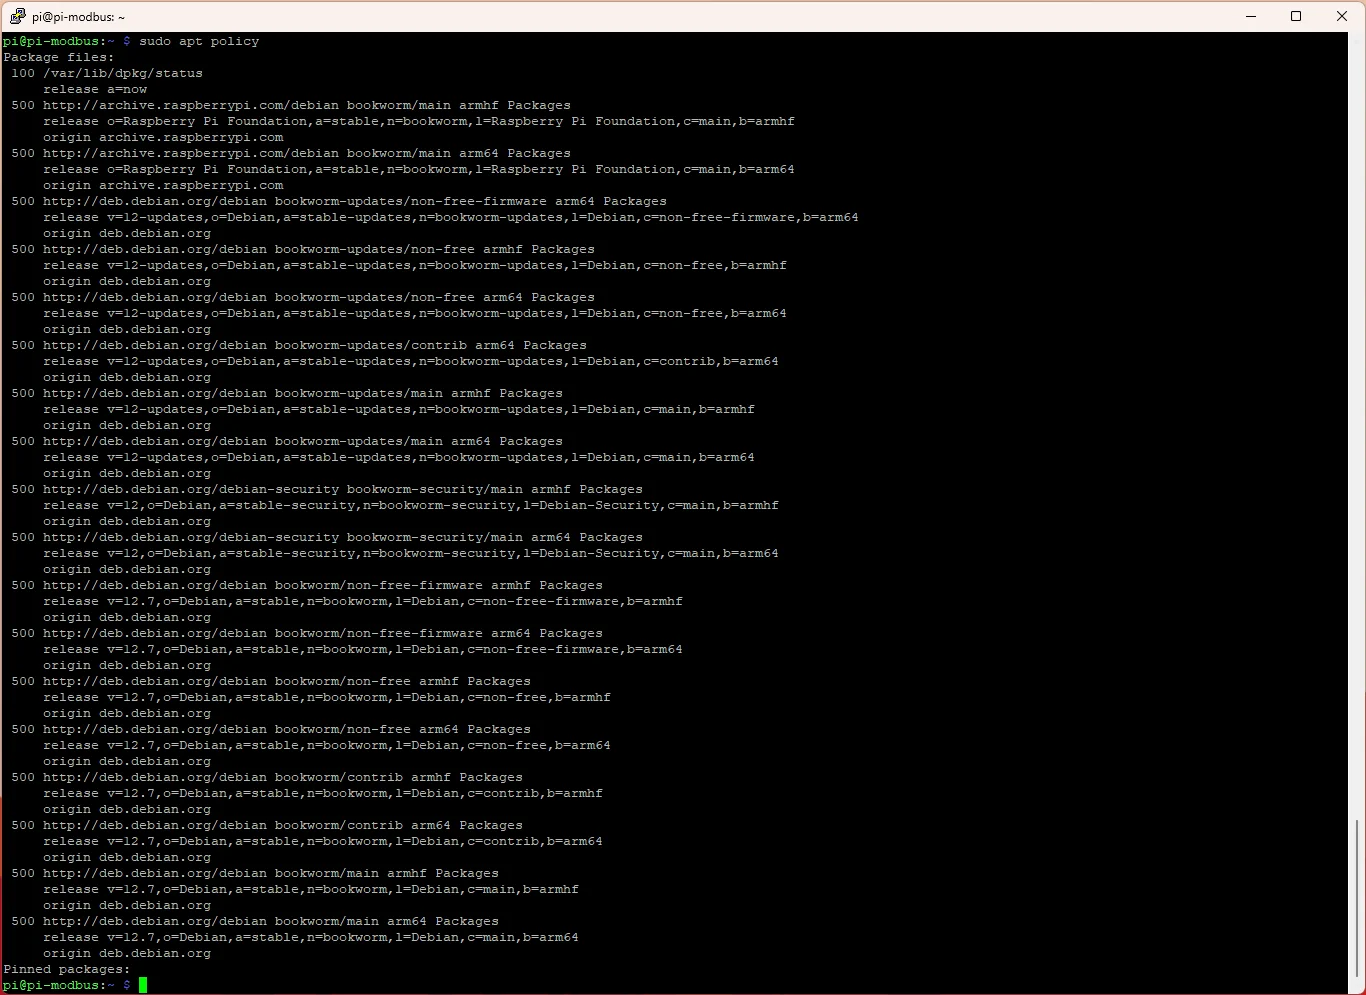Click the bookworm-updates/non-free armhf Packages line
This screenshot has height=995, width=1366.
pyautogui.click(x=303, y=249)
